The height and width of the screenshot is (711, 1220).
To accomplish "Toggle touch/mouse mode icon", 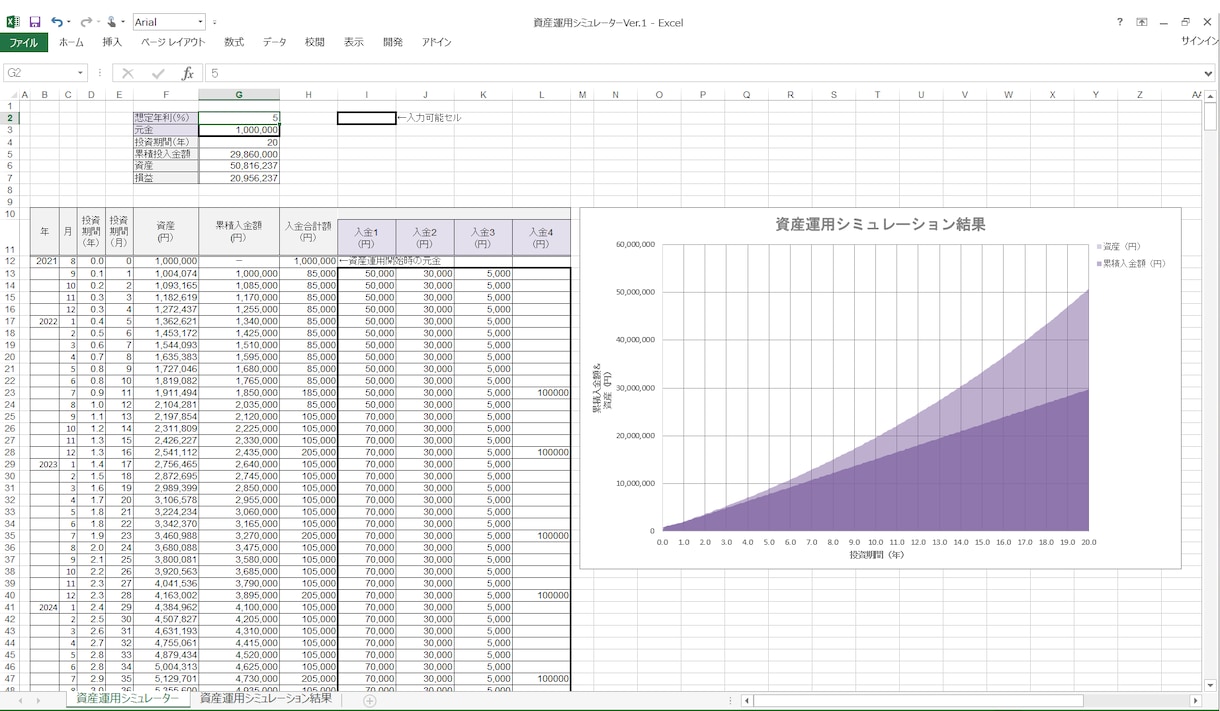I will pos(112,22).
